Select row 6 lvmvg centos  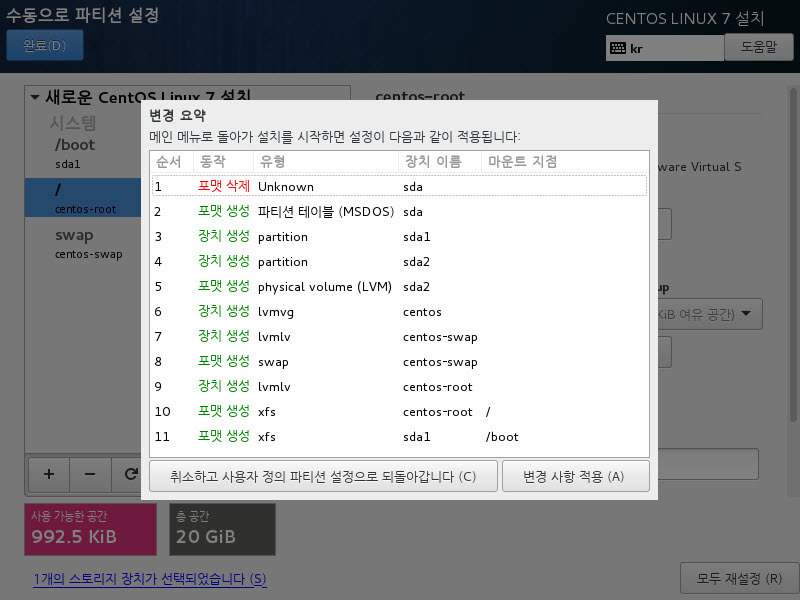coord(399,311)
